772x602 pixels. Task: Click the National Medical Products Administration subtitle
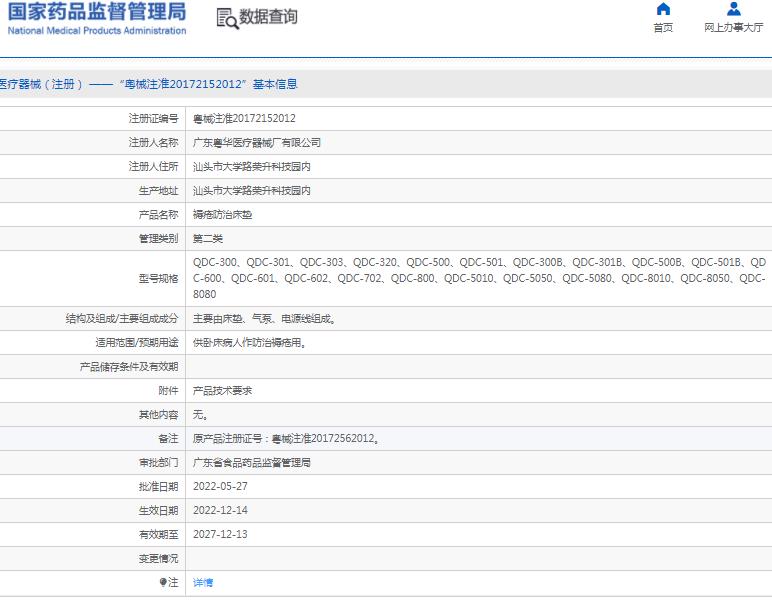[97, 31]
